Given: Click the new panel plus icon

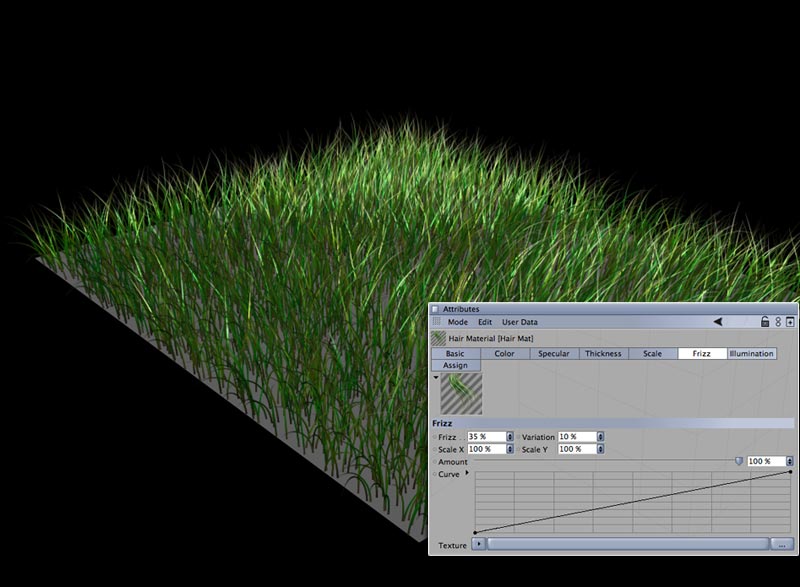Looking at the screenshot, I should [x=790, y=322].
